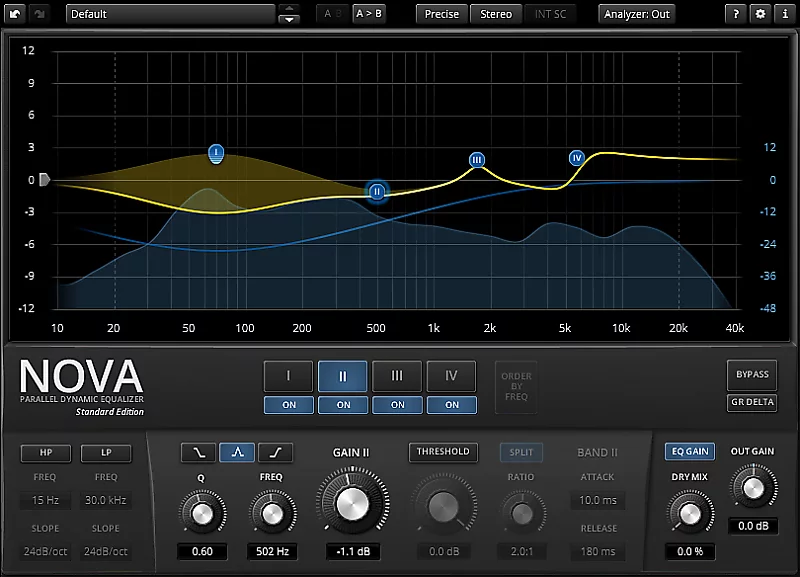
Task: Click the GAIN II knob
Action: tap(352, 503)
